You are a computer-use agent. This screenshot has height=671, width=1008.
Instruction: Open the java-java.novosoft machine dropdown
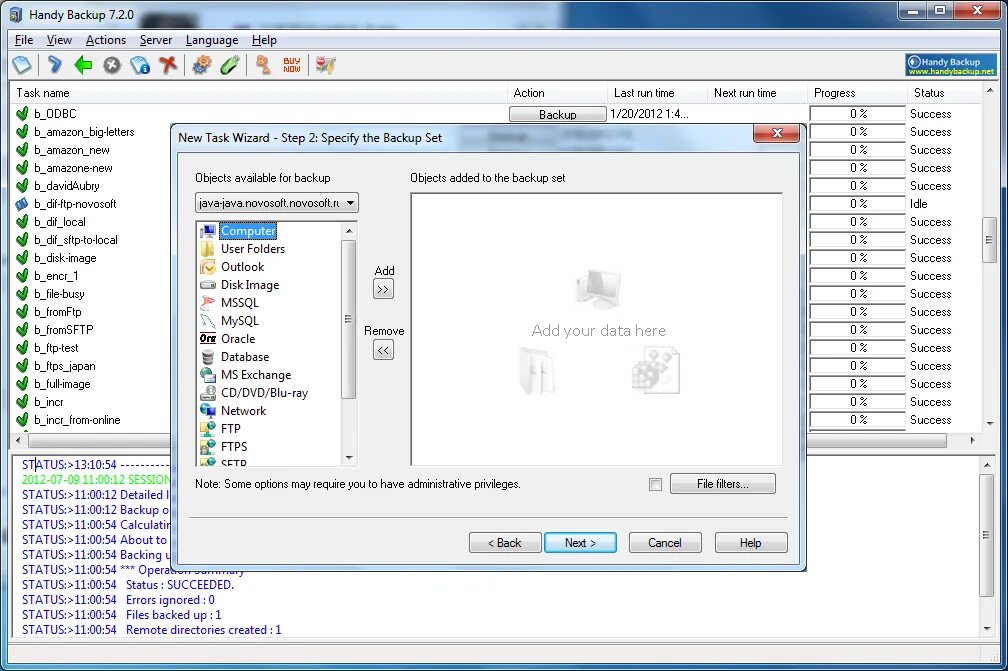(x=350, y=203)
